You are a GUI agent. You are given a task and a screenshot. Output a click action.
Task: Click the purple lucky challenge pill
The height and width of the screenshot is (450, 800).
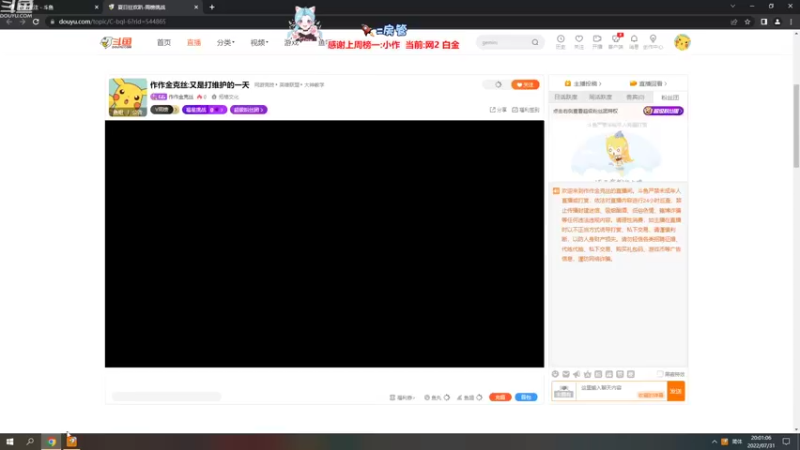click(x=204, y=110)
